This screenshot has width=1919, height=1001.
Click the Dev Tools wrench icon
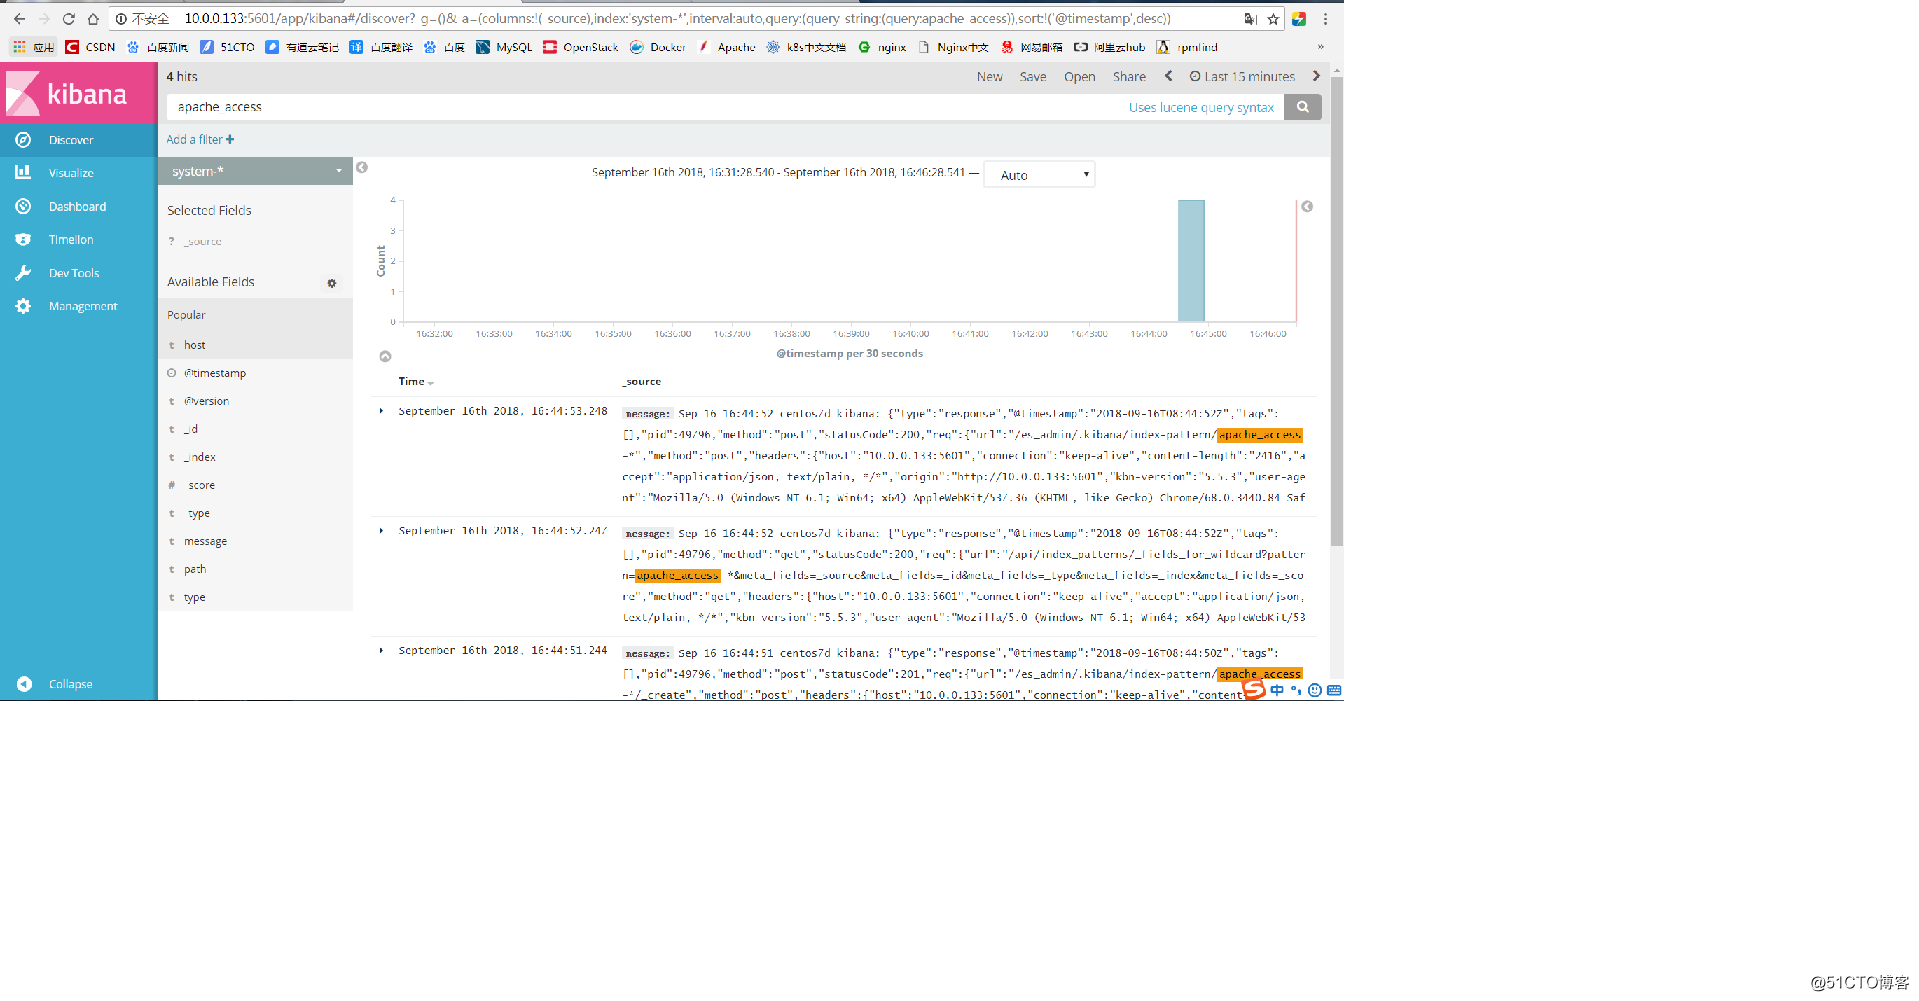pos(23,273)
